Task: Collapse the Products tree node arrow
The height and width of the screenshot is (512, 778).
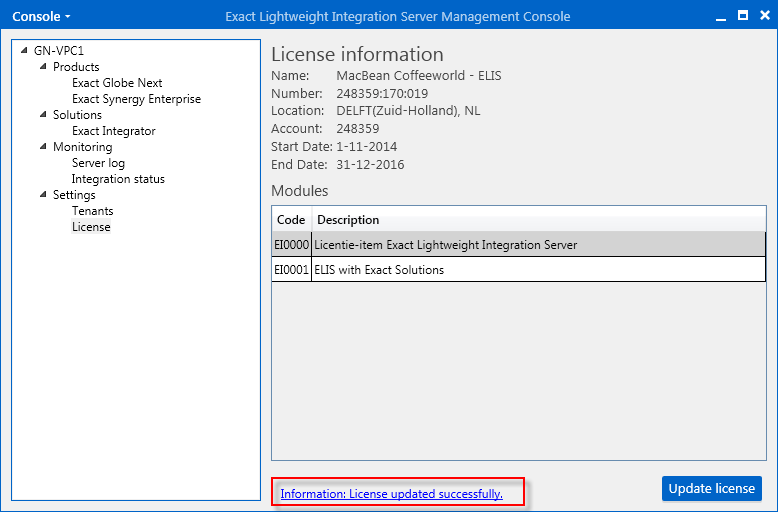Action: [43, 66]
